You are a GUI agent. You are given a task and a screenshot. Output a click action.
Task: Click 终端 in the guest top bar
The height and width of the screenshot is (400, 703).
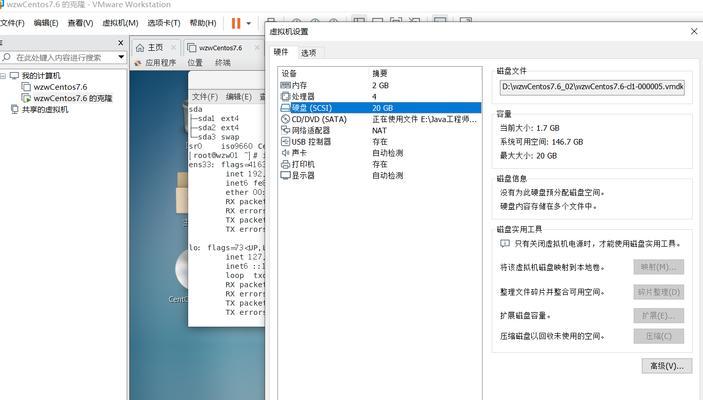coord(223,63)
